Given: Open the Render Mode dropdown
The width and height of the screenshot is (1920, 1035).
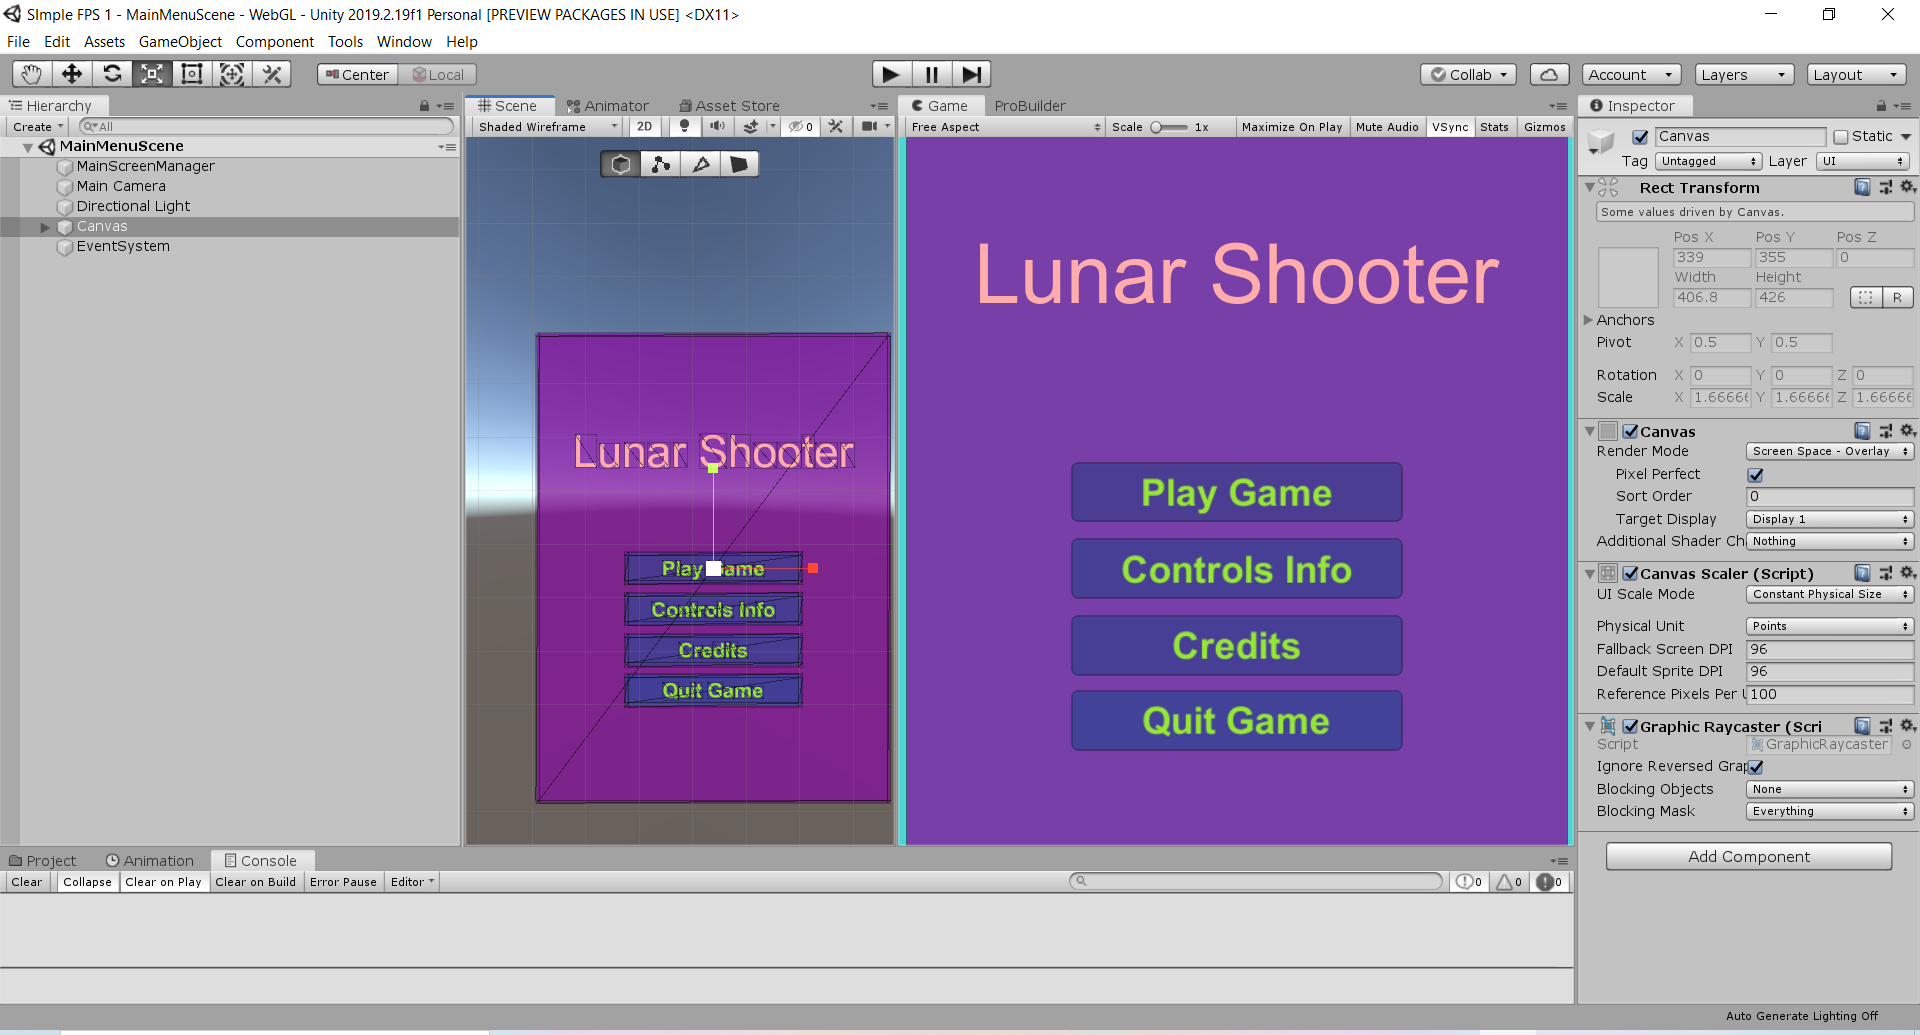Looking at the screenshot, I should [1829, 452].
